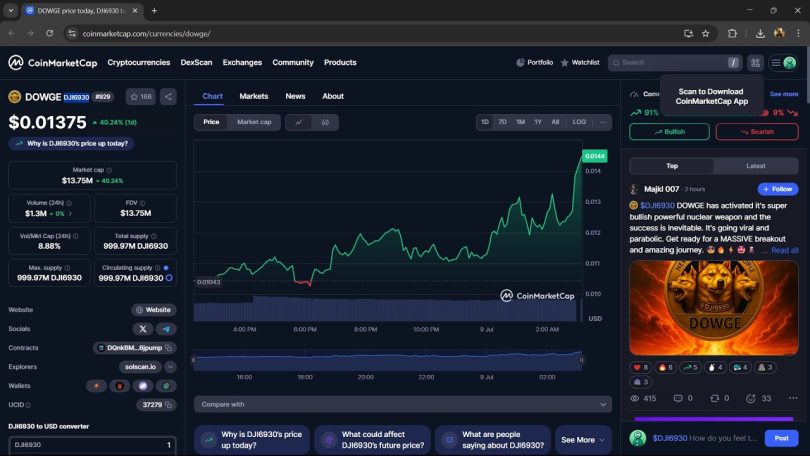Viewport: 810px width, 456px height.
Task: Open Community navigation menu
Action: click(293, 62)
